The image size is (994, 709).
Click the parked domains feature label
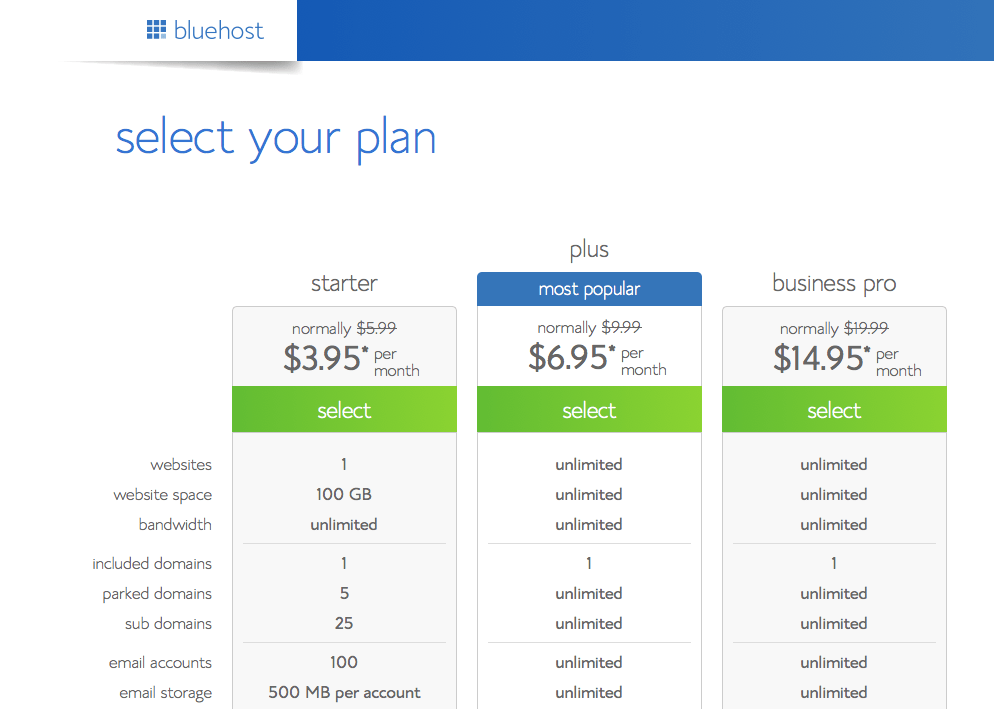tap(157, 594)
